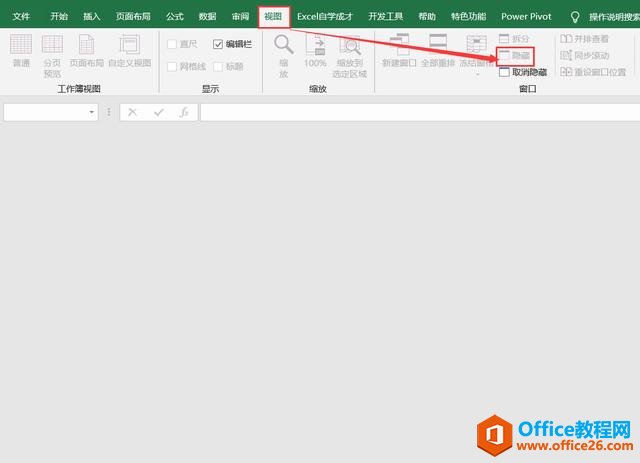Open the 帮助 (Help) tab
The height and width of the screenshot is (463, 640).
pyautogui.click(x=427, y=16)
